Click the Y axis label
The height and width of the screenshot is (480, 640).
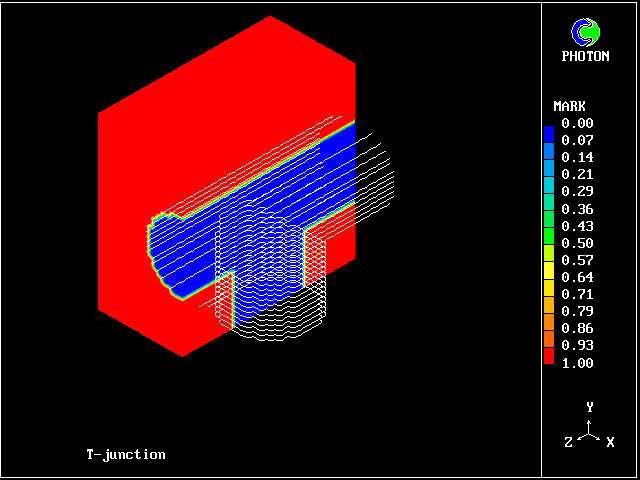pos(590,407)
